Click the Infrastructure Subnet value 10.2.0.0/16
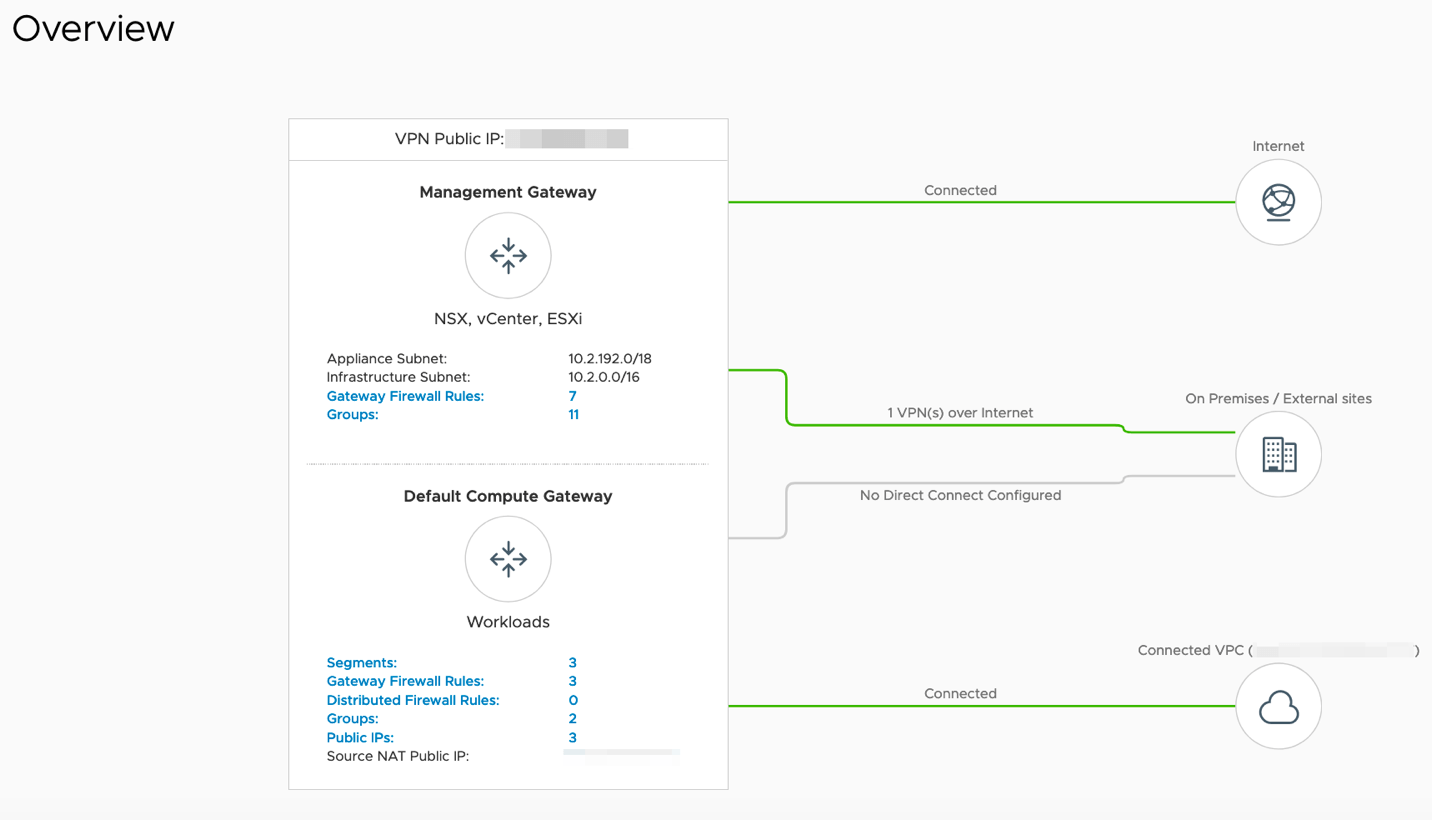Screen dimensions: 1432x820 604,377
